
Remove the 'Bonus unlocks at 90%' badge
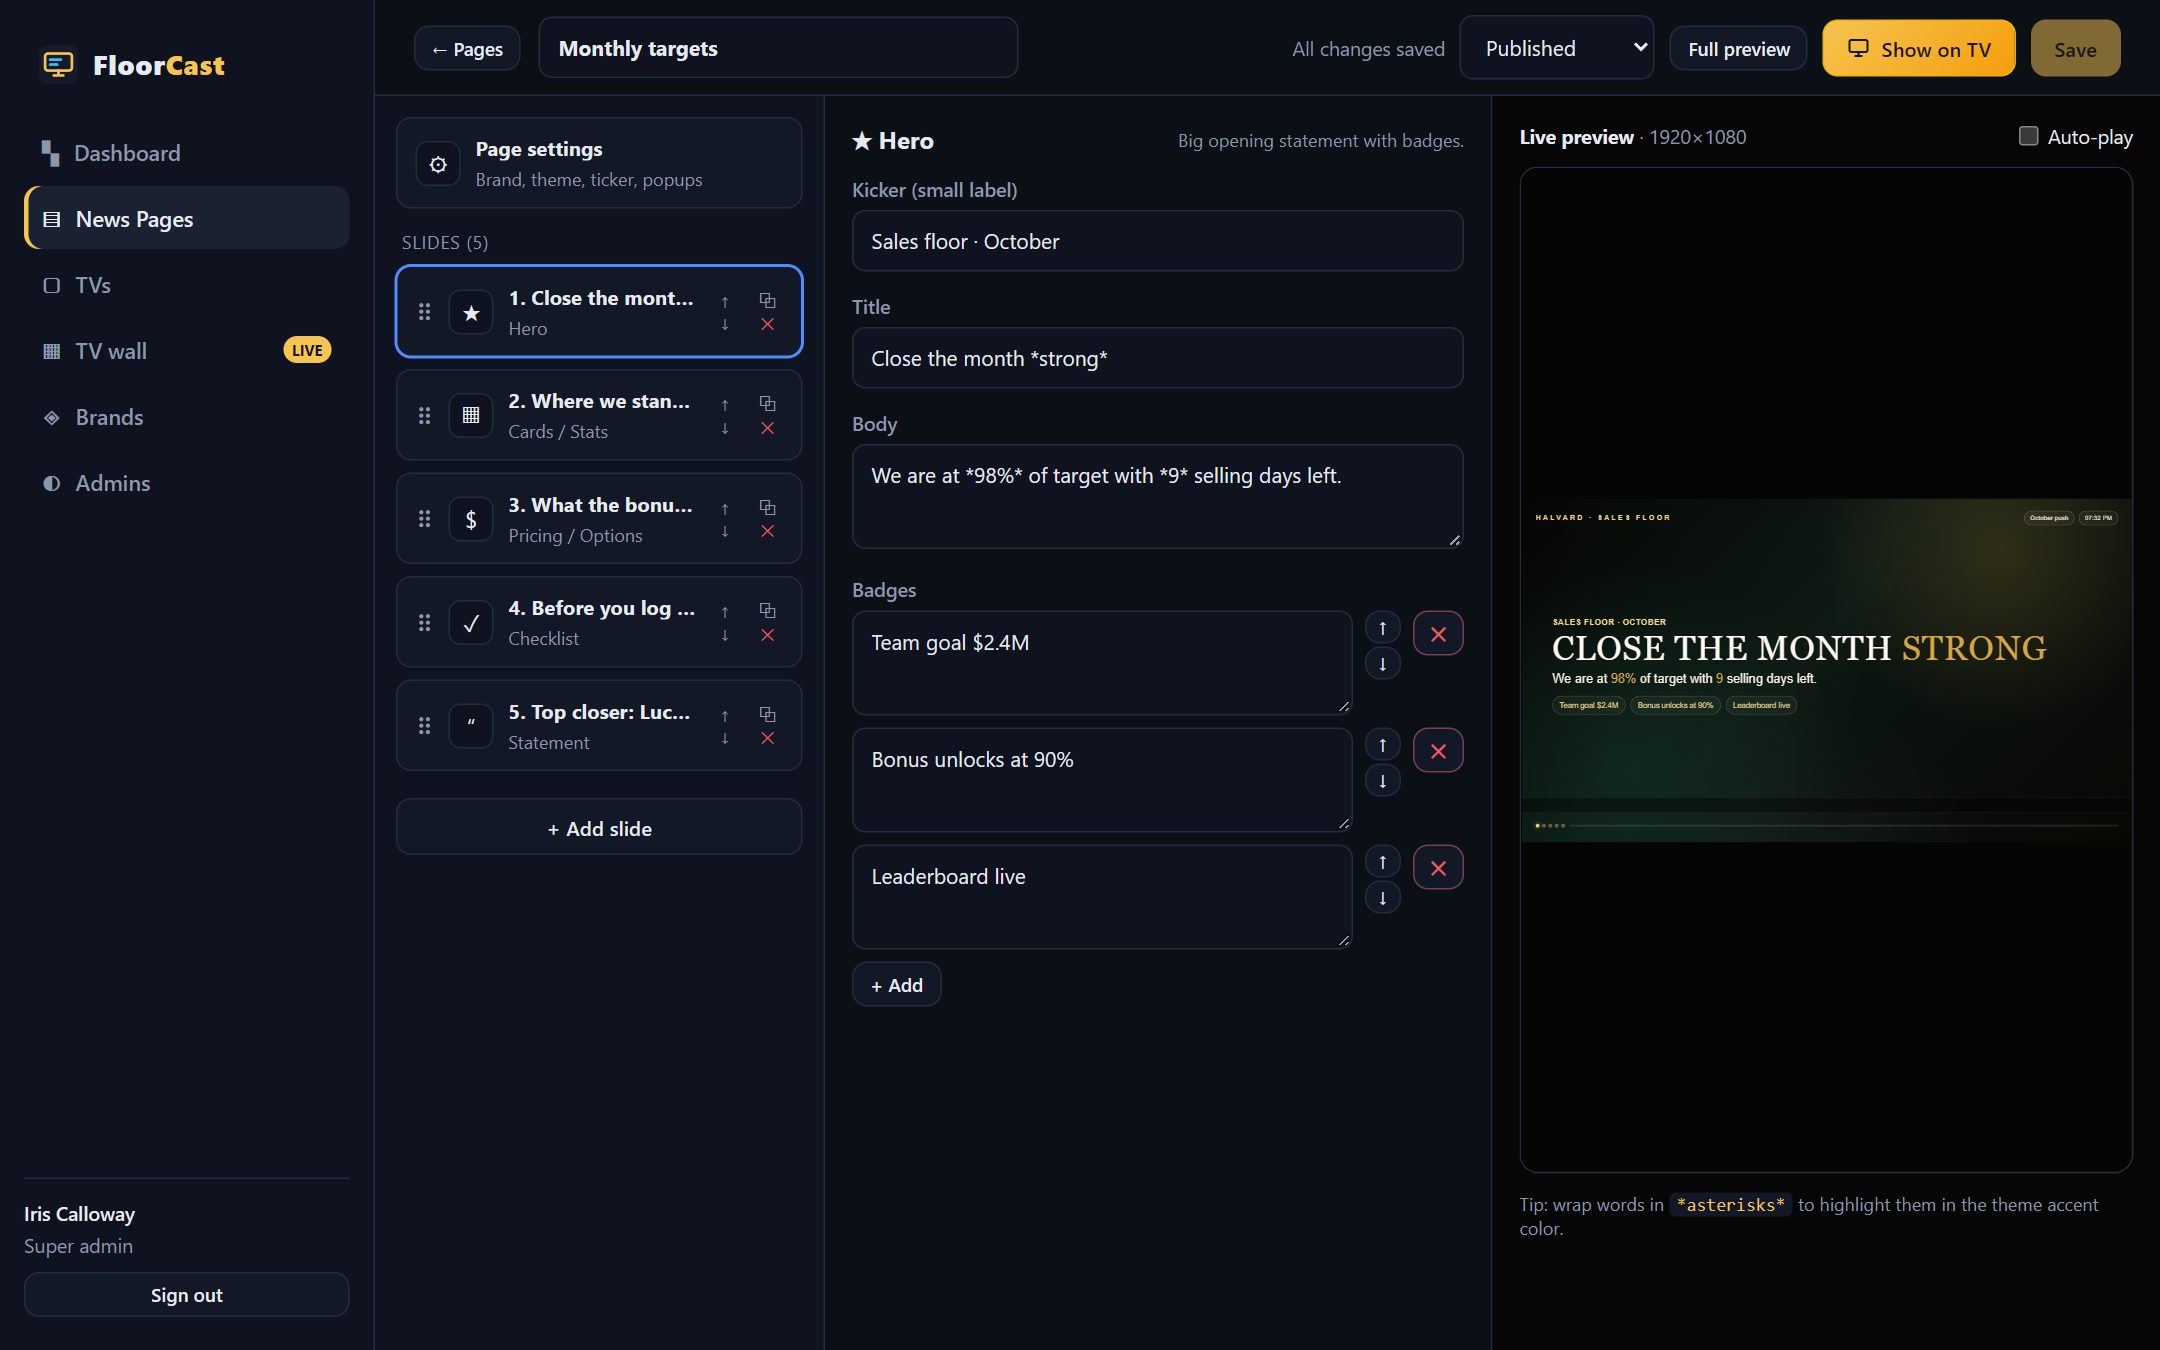tap(1438, 751)
